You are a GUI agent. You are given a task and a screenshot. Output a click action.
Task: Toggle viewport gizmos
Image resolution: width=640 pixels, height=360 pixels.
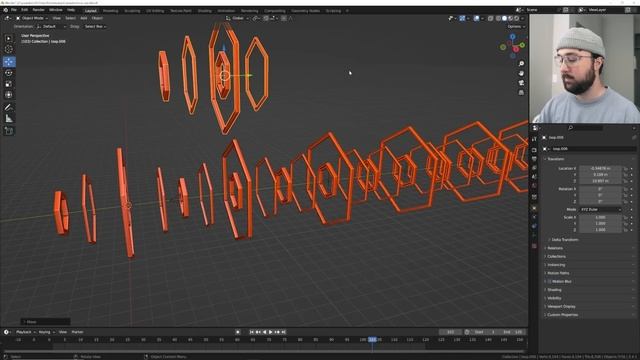[x=462, y=18]
